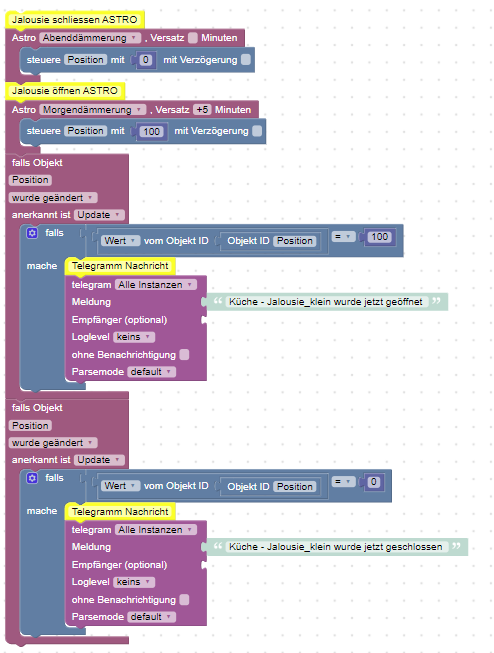Select 'Alle Instanzen' dropdown in first telegram block
The height and width of the screenshot is (653, 494).
[155, 285]
